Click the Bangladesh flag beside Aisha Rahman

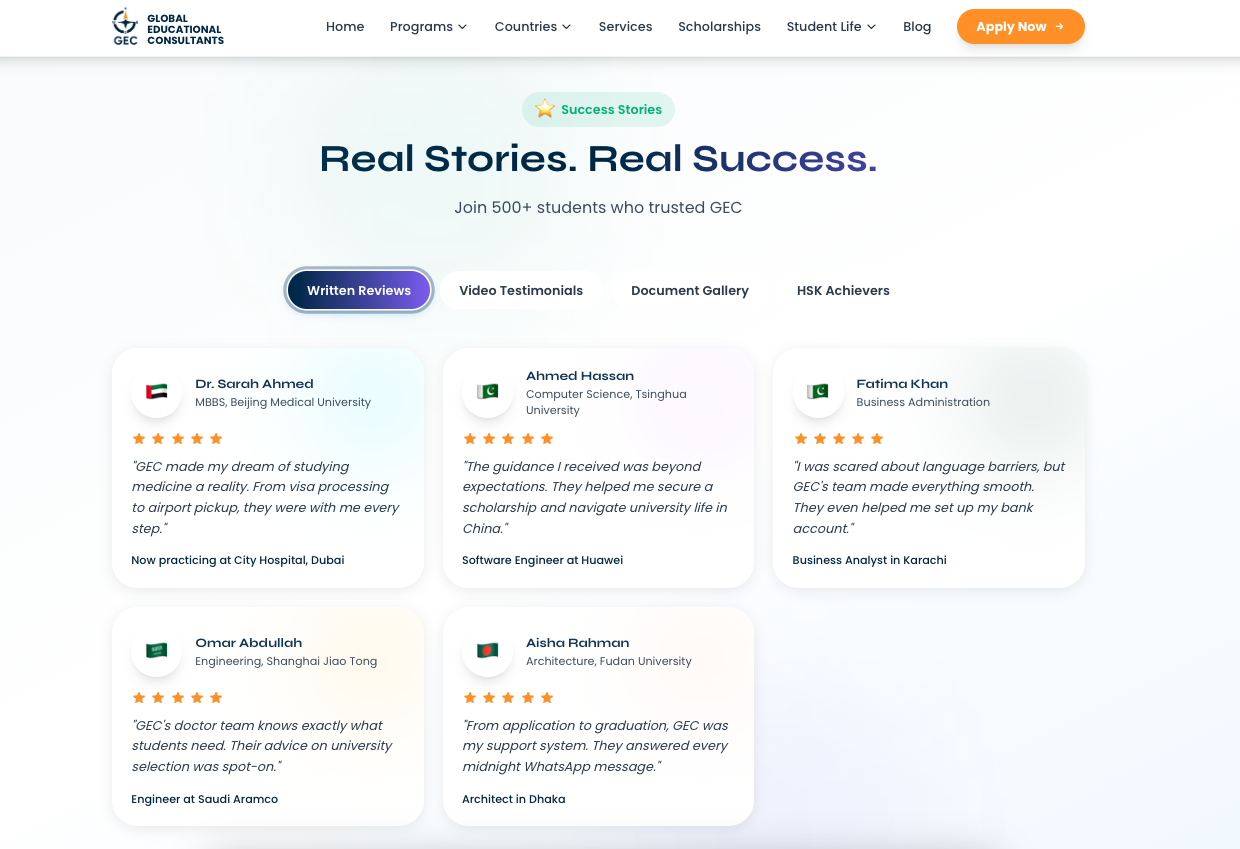[488, 651]
